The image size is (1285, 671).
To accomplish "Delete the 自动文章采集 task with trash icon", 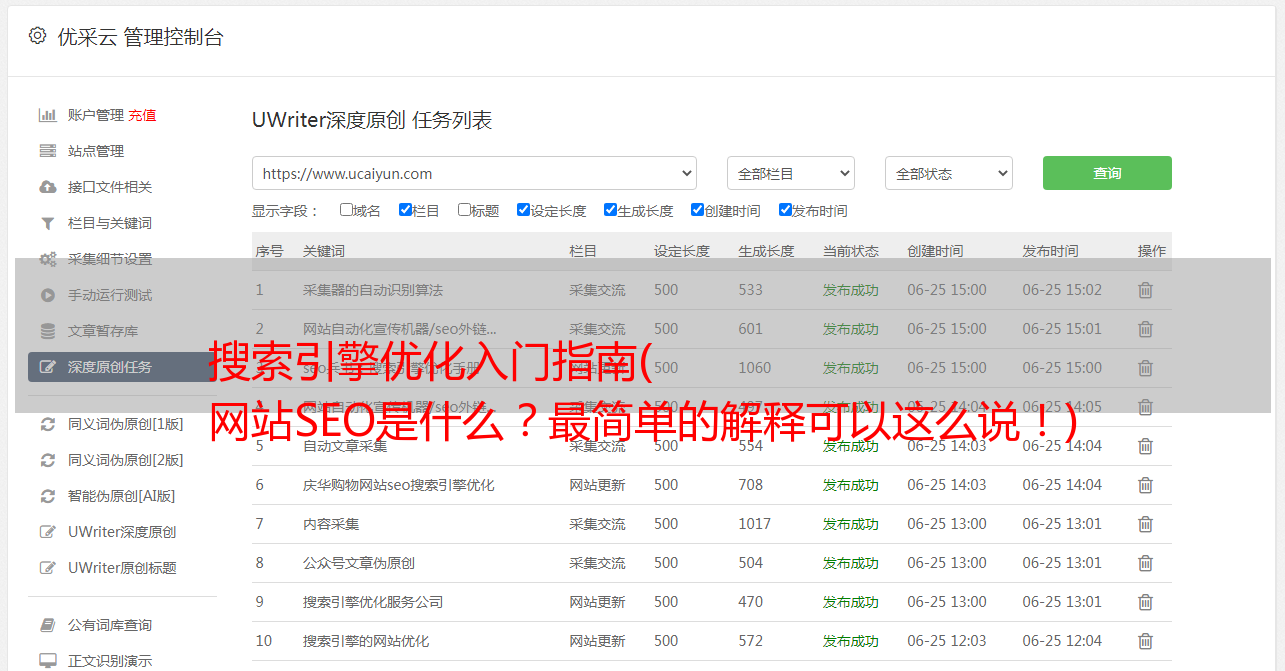I will pyautogui.click(x=1145, y=446).
